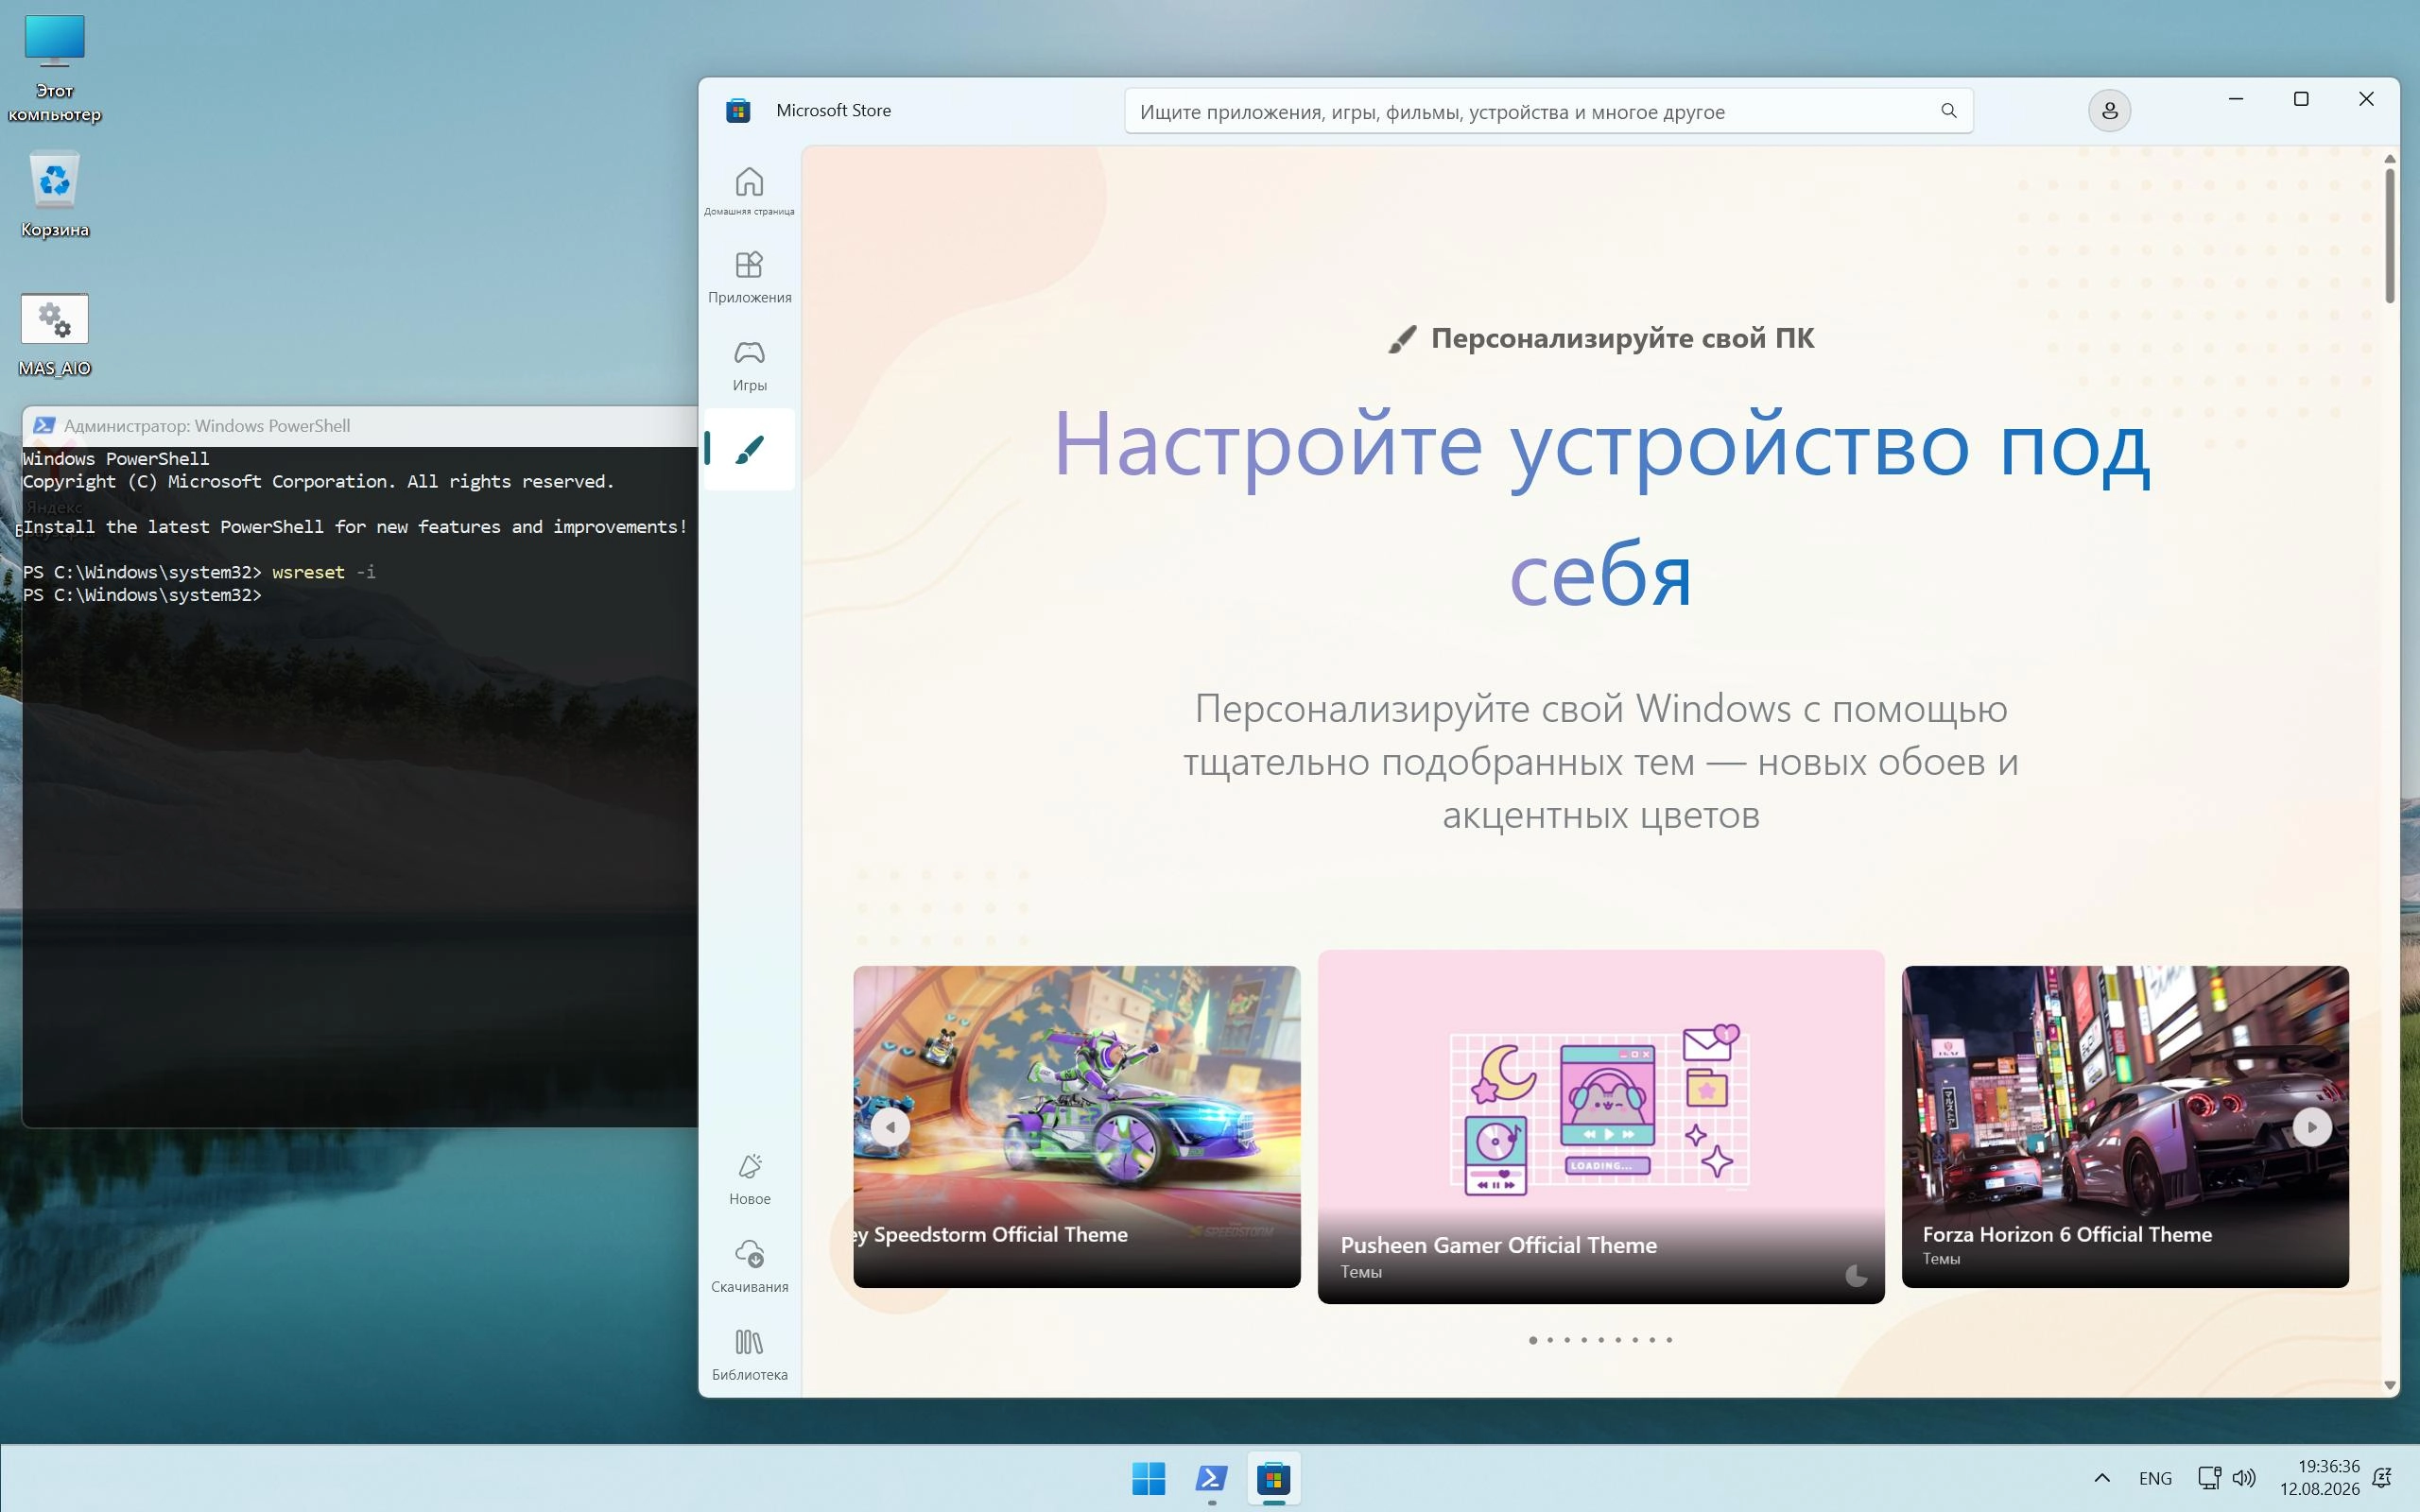The height and width of the screenshot is (1512, 2420).
Task: Click the Microsoft Store logo icon
Action: (x=738, y=111)
